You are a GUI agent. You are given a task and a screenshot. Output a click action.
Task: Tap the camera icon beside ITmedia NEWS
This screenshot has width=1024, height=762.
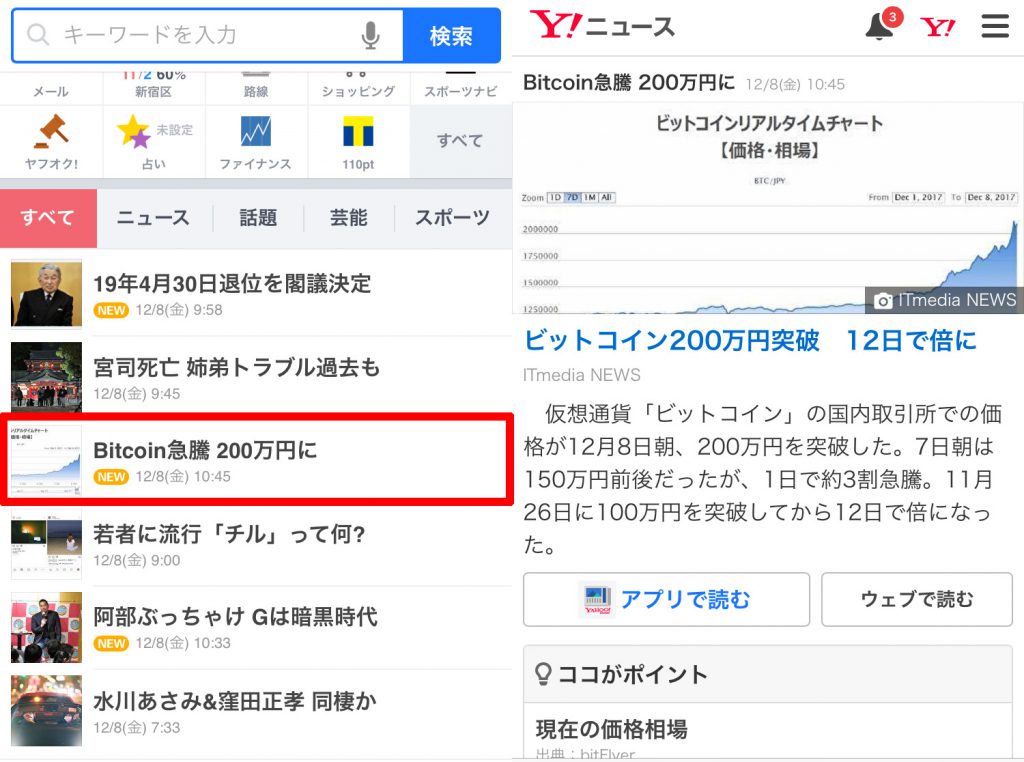[x=883, y=300]
